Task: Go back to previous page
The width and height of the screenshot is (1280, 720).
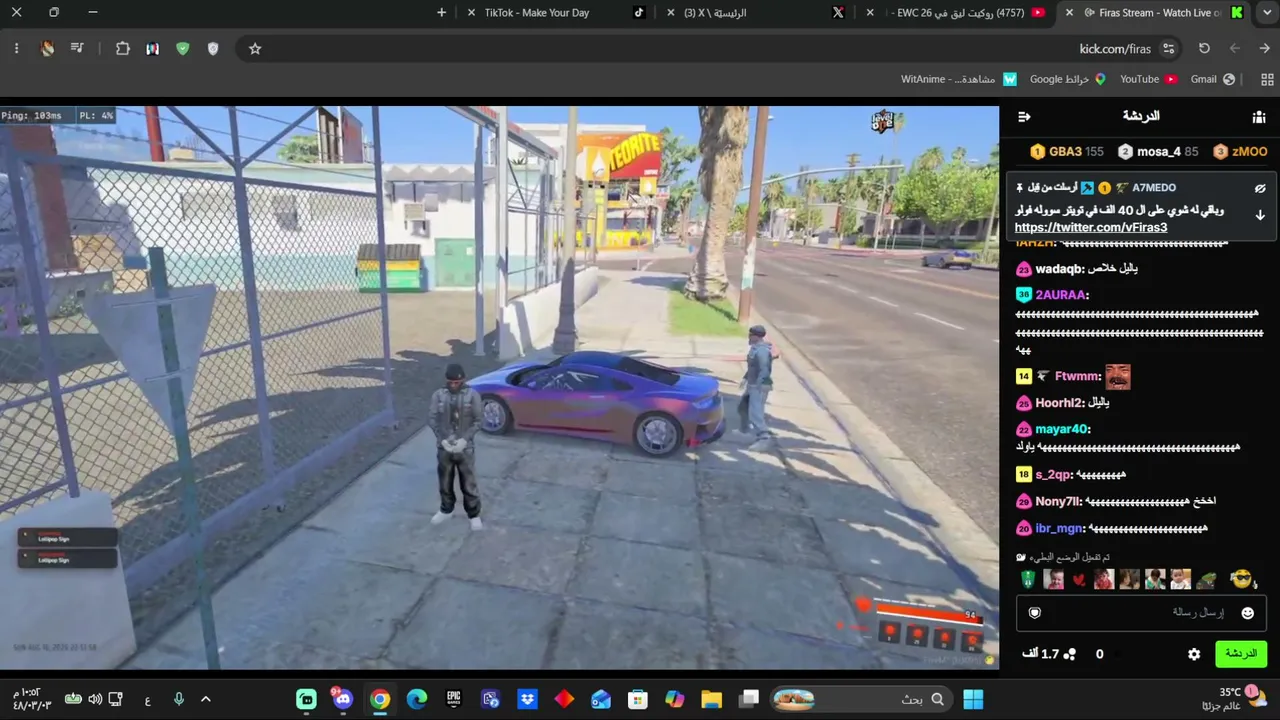Action: point(1265,49)
